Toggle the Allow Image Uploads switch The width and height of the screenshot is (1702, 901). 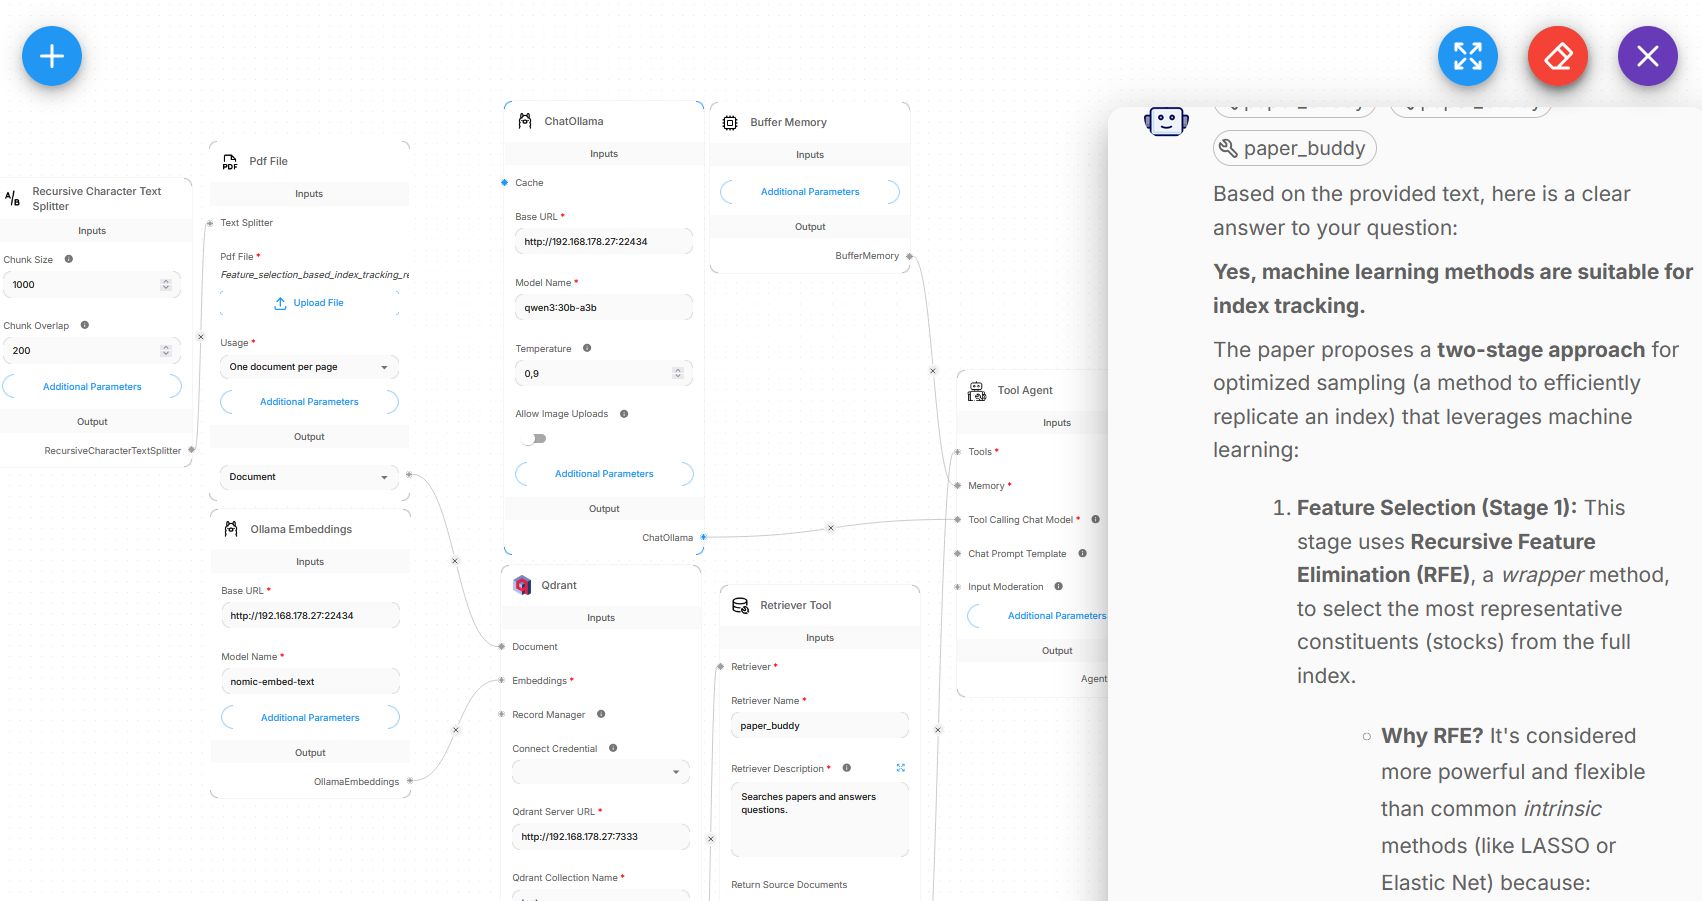(x=536, y=439)
